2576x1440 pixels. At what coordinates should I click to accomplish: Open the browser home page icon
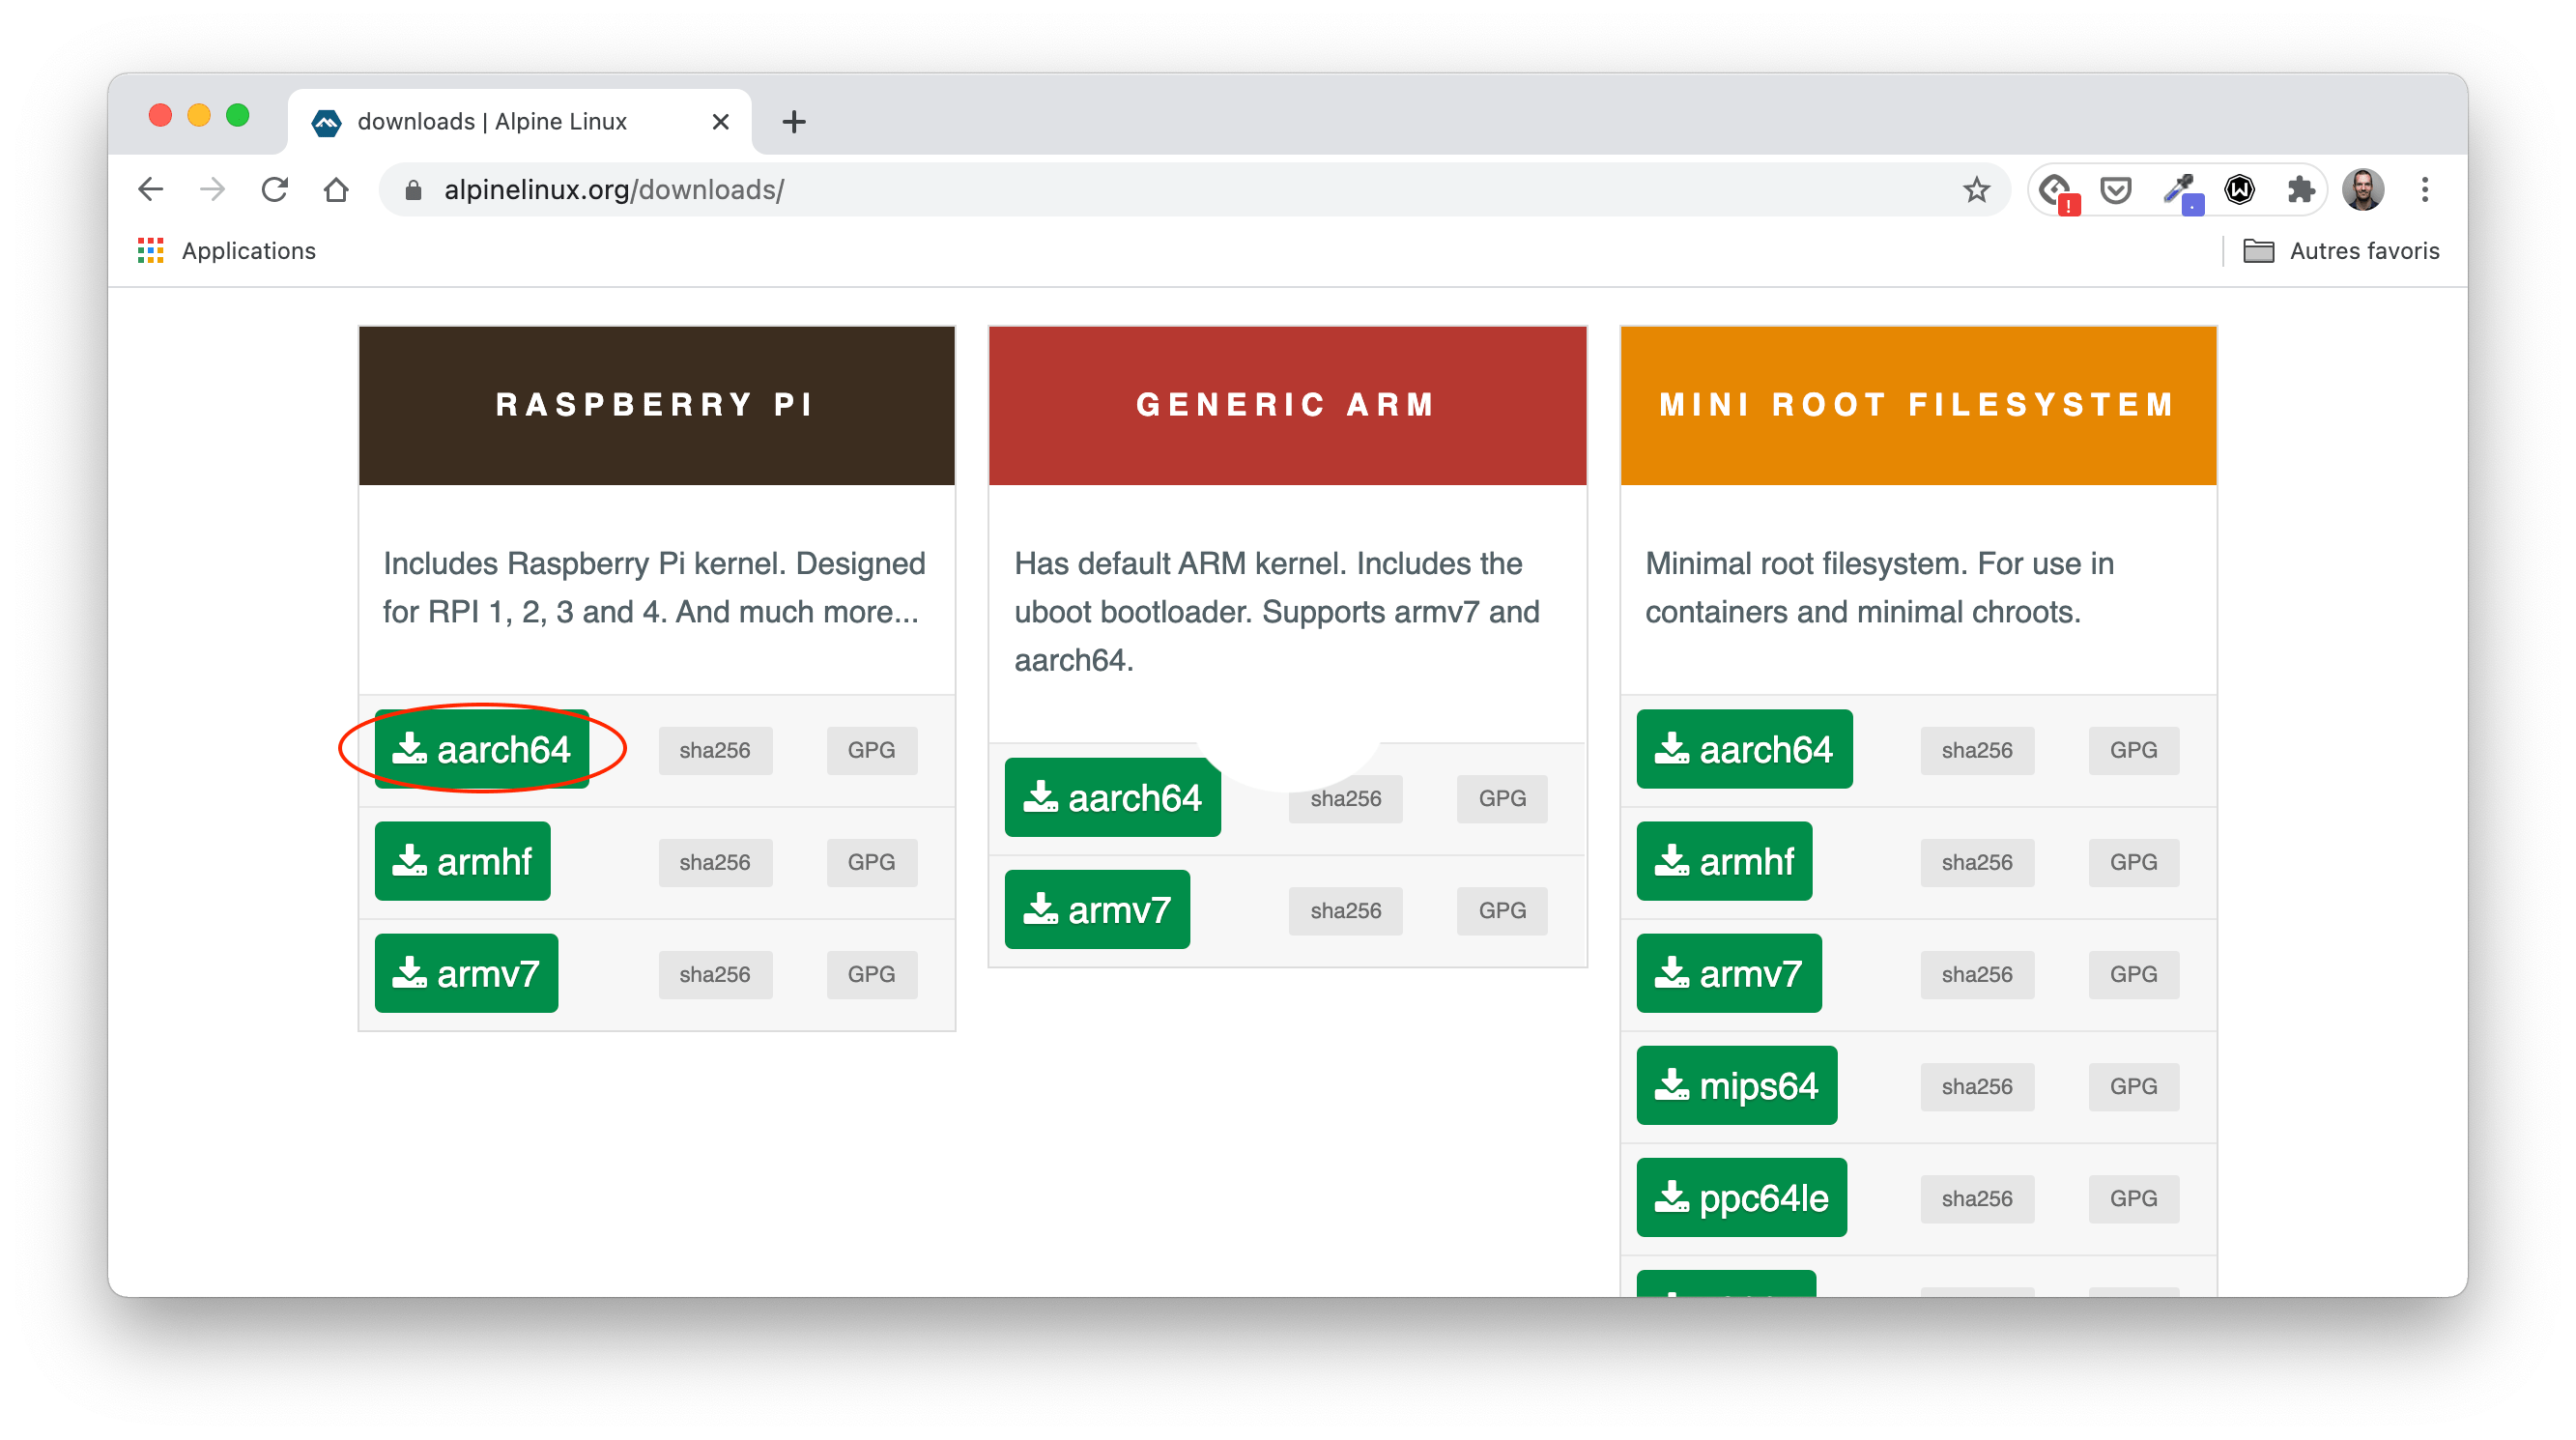coord(336,189)
